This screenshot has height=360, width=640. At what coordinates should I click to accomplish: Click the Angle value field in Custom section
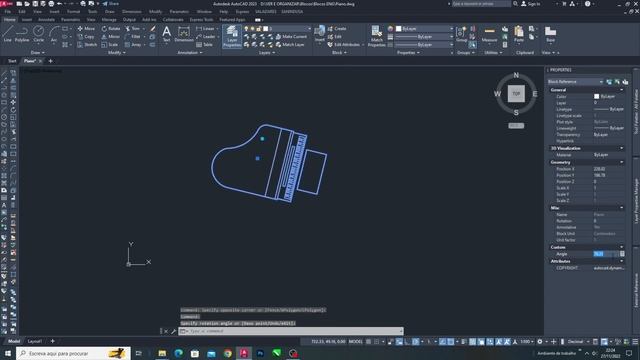(606, 254)
